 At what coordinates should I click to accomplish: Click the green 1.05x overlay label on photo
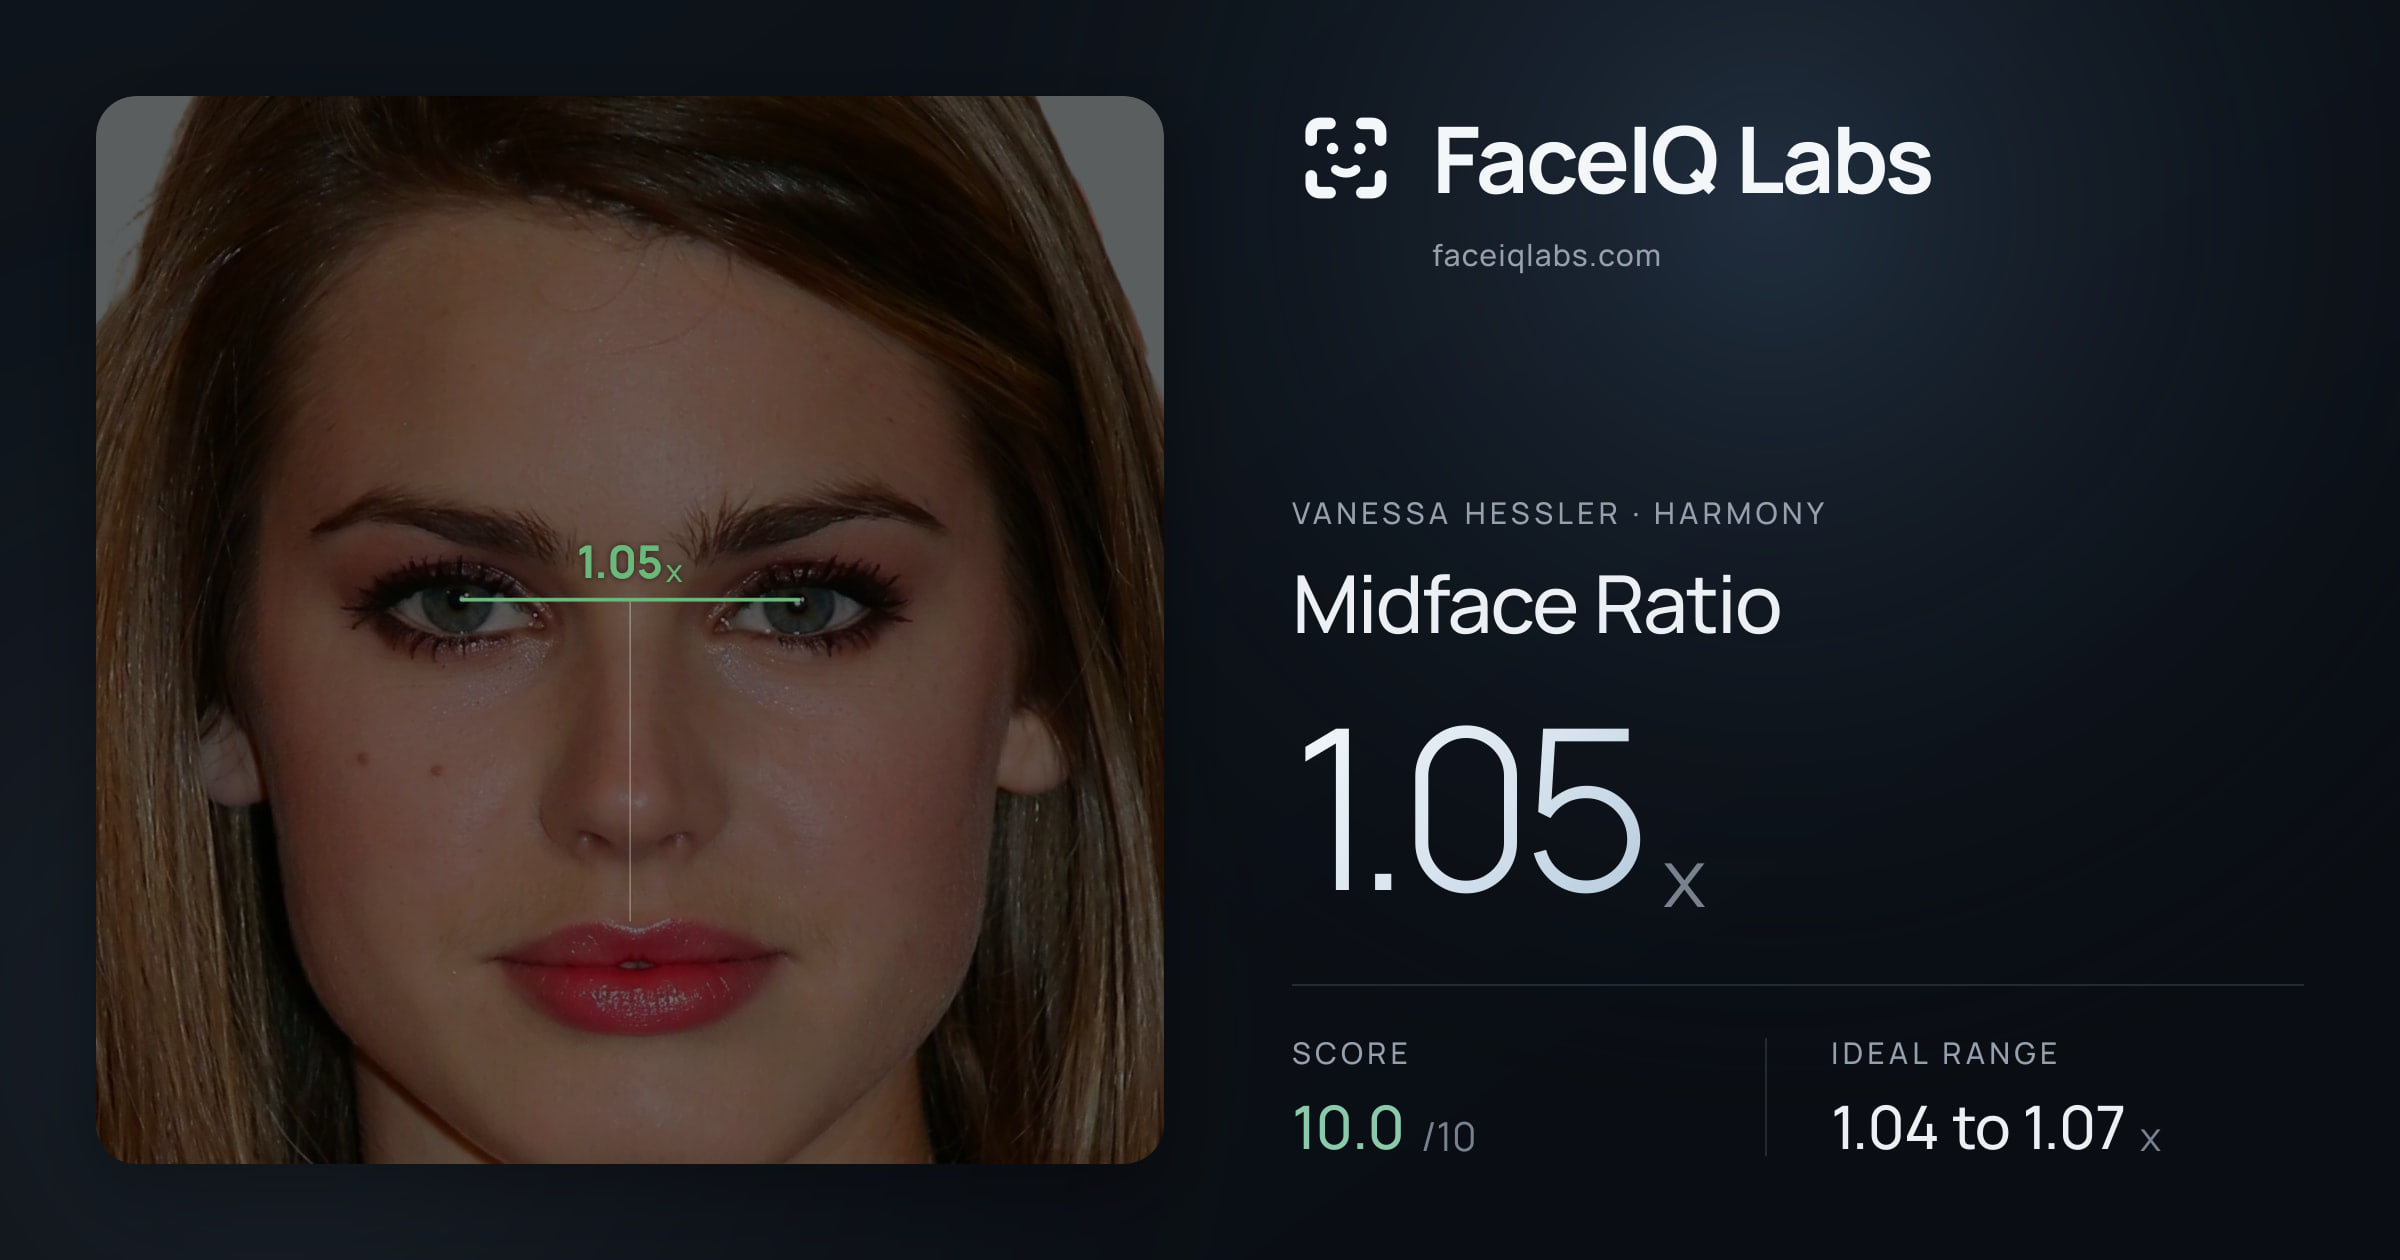click(630, 563)
